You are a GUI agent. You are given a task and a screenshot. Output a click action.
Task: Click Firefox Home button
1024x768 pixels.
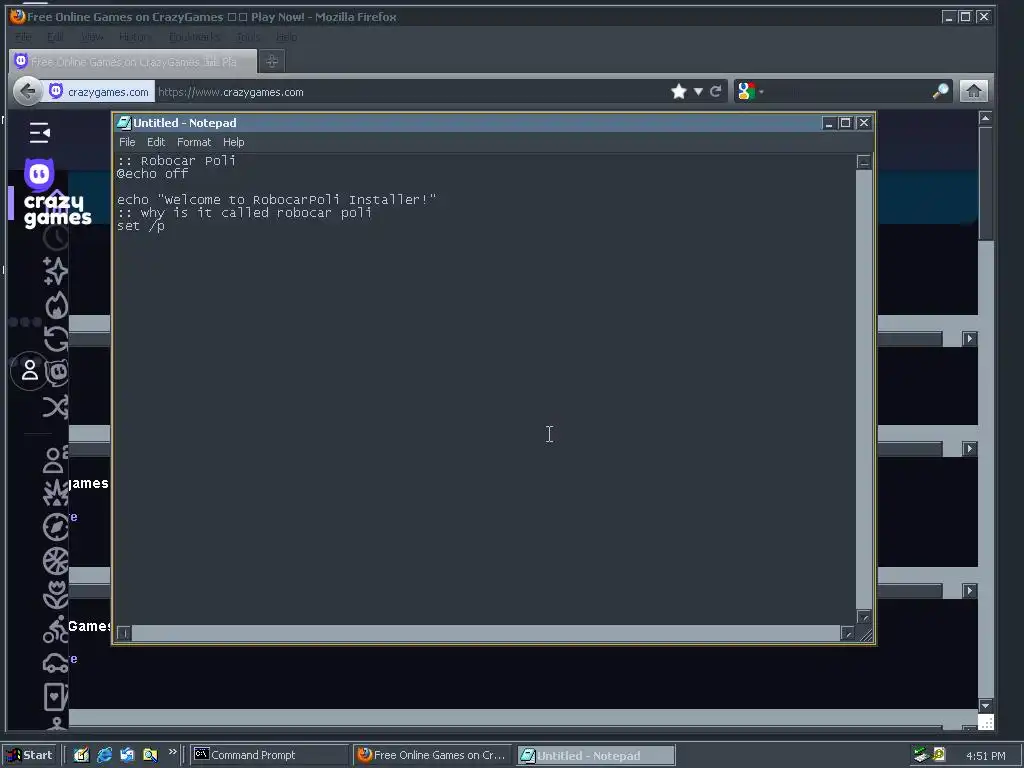[974, 91]
